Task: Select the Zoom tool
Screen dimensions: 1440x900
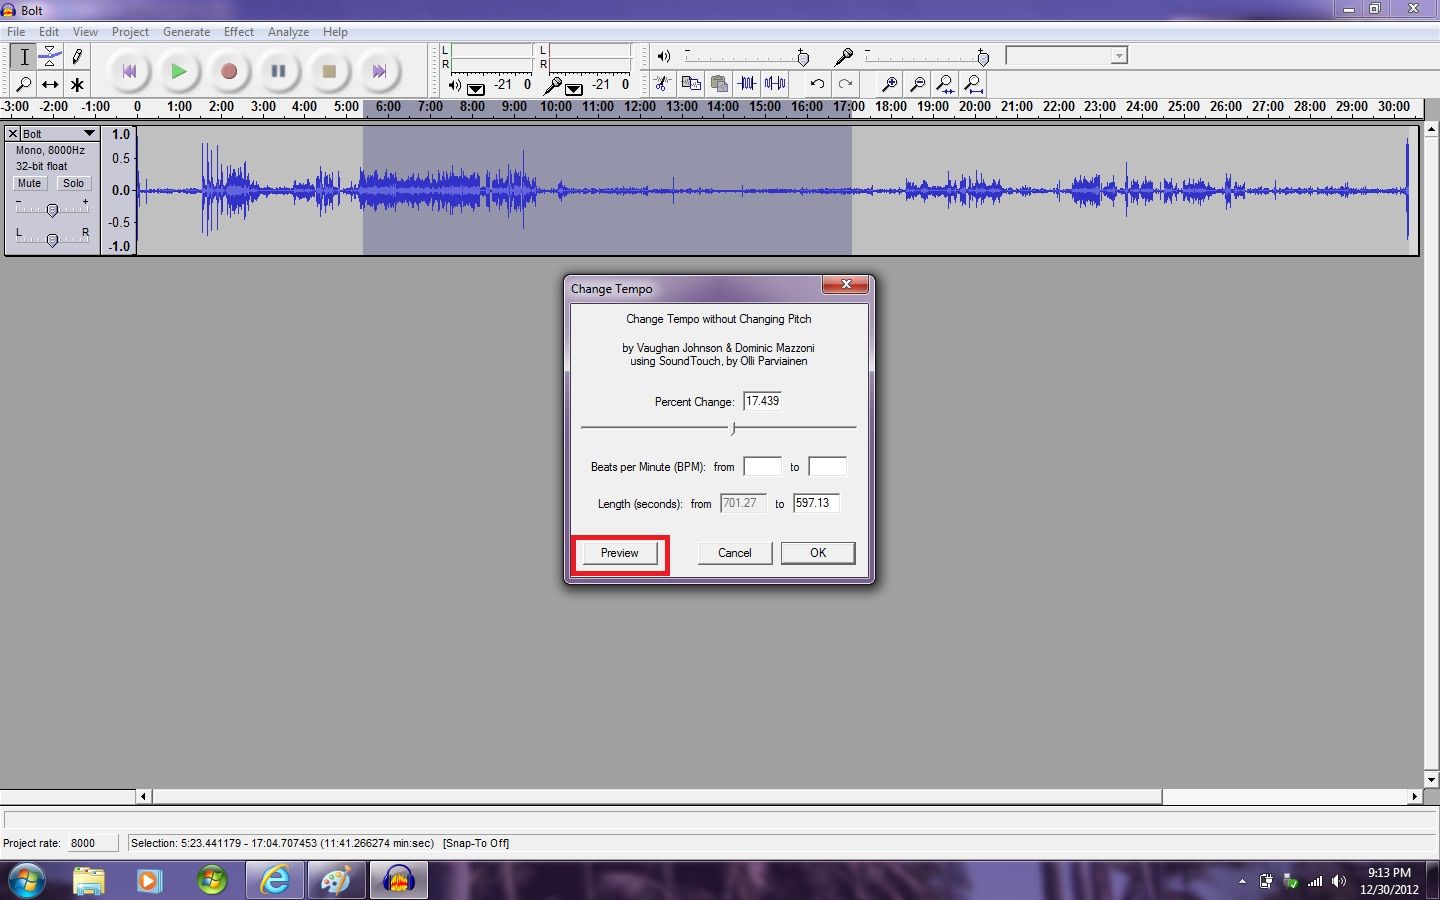Action: pos(24,84)
